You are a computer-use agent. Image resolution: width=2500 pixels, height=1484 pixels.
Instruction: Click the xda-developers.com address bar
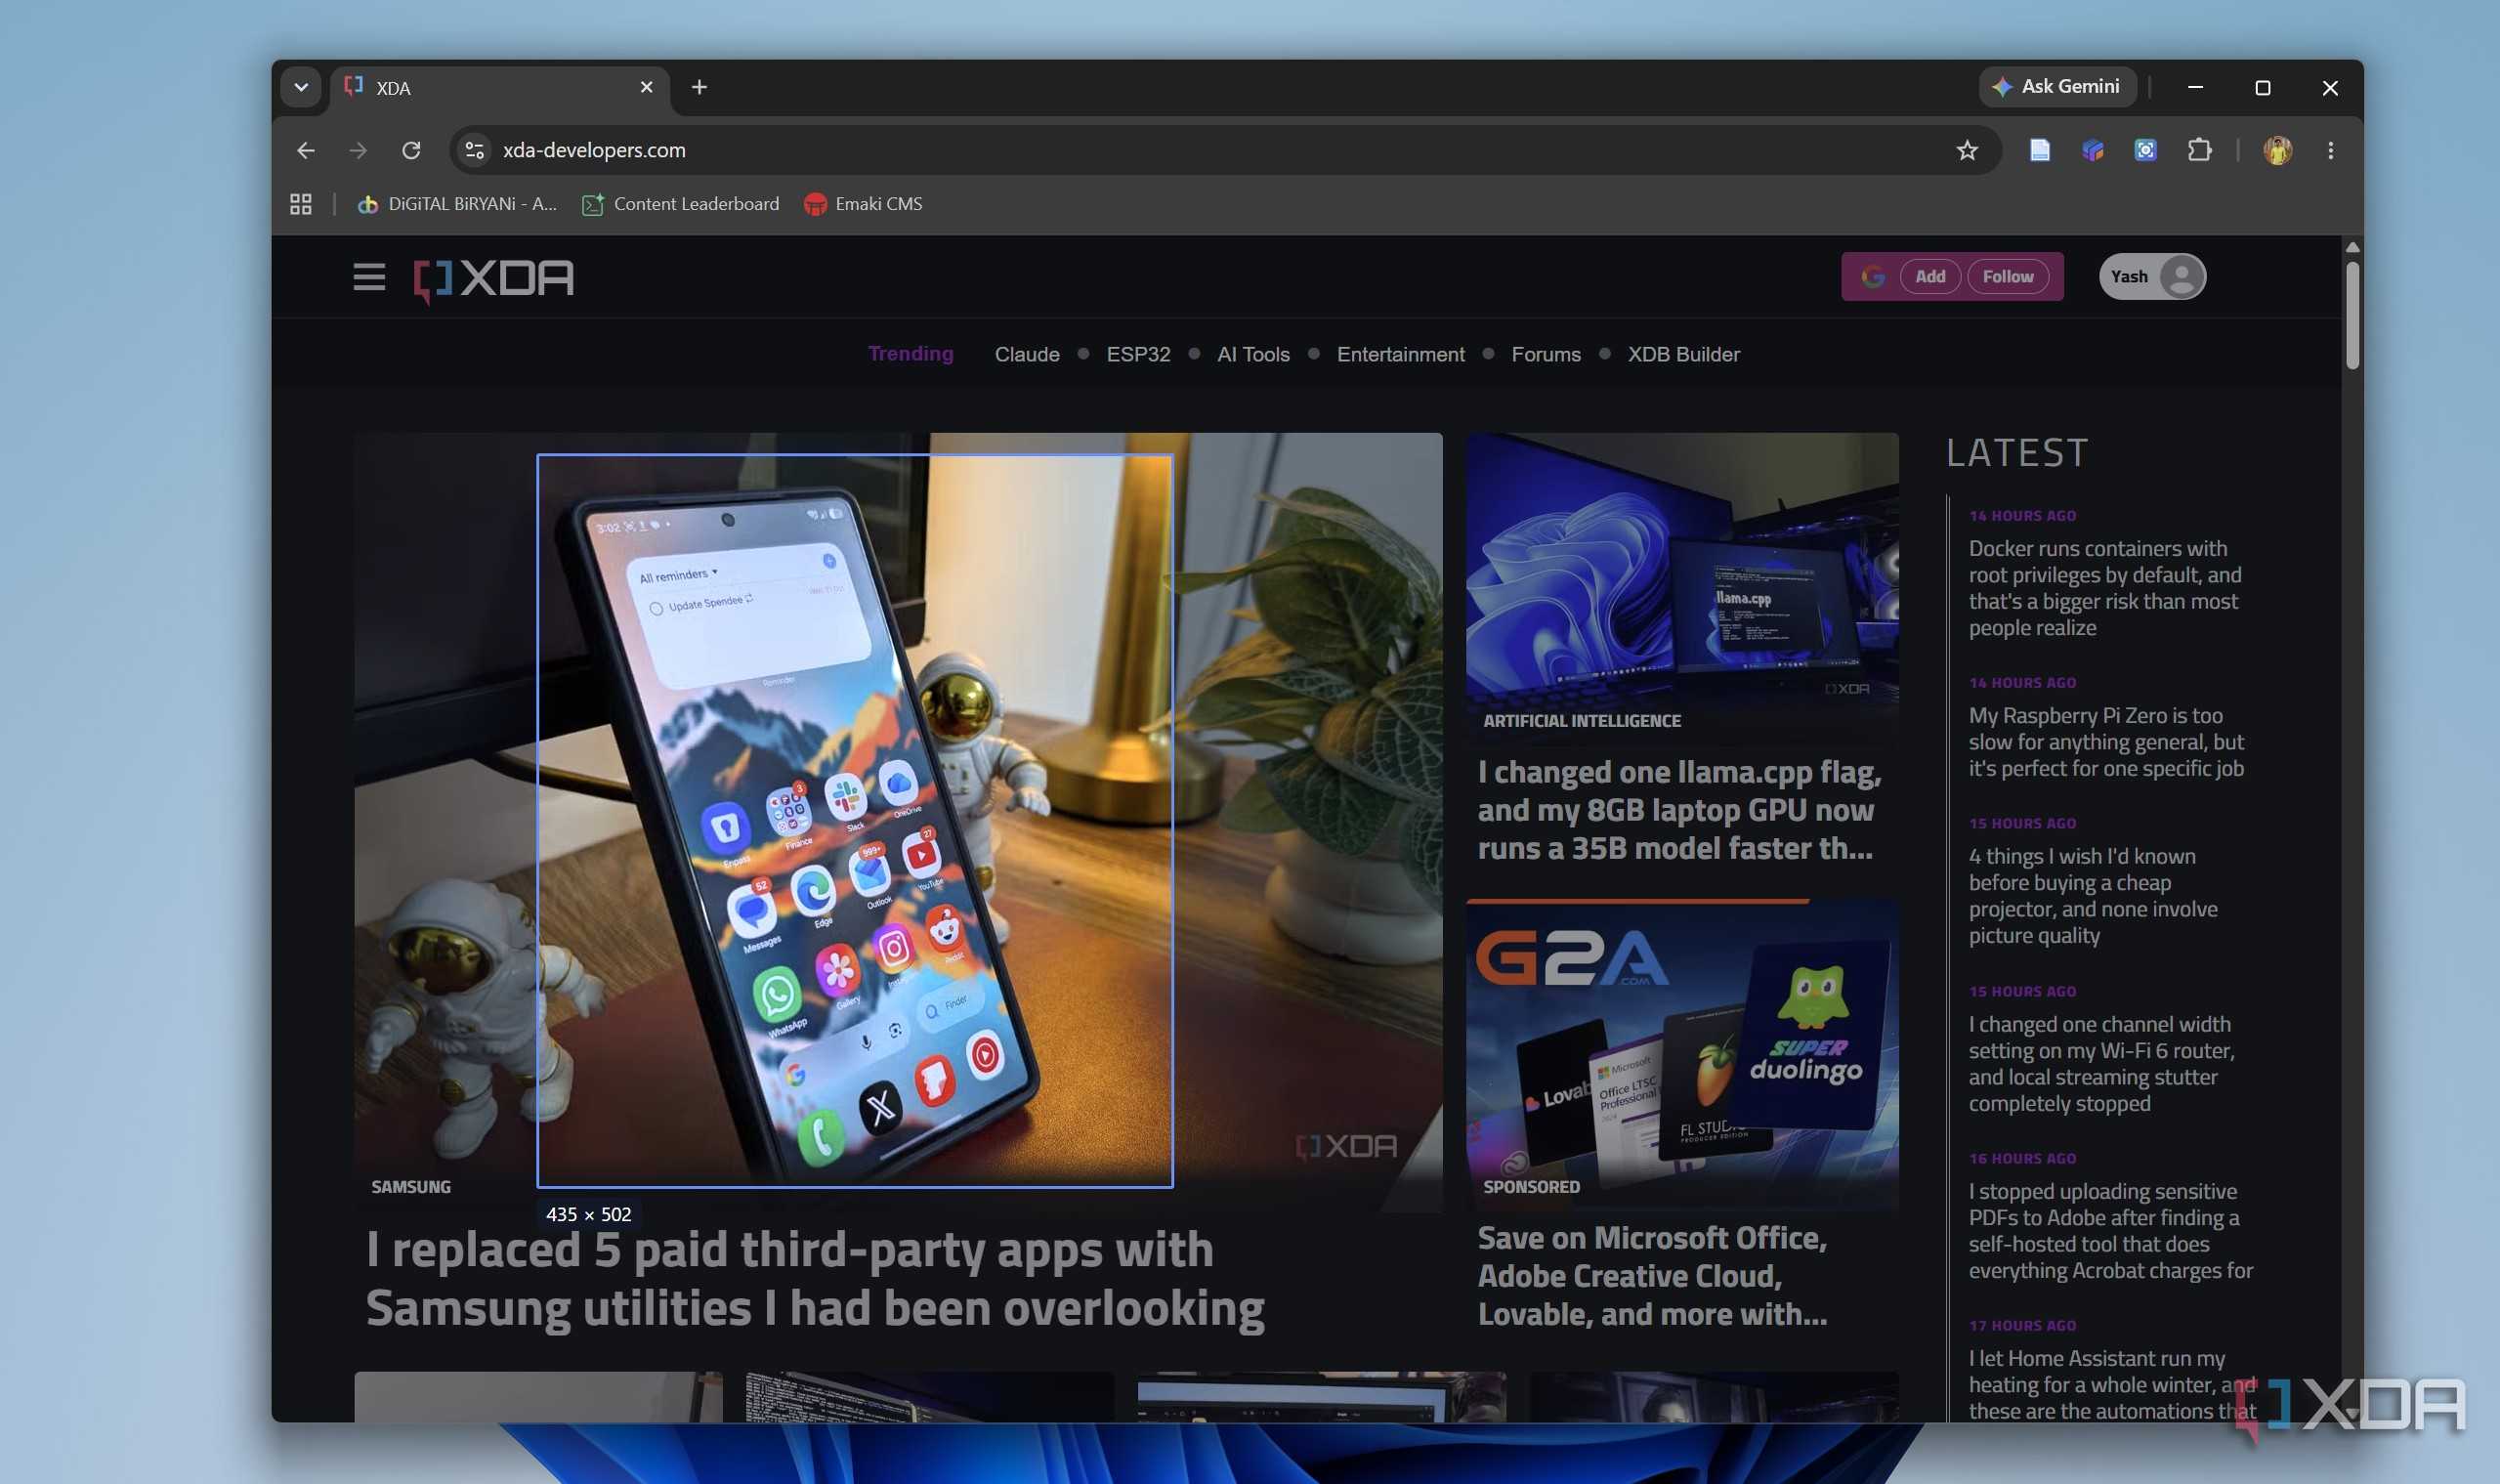1225,150
